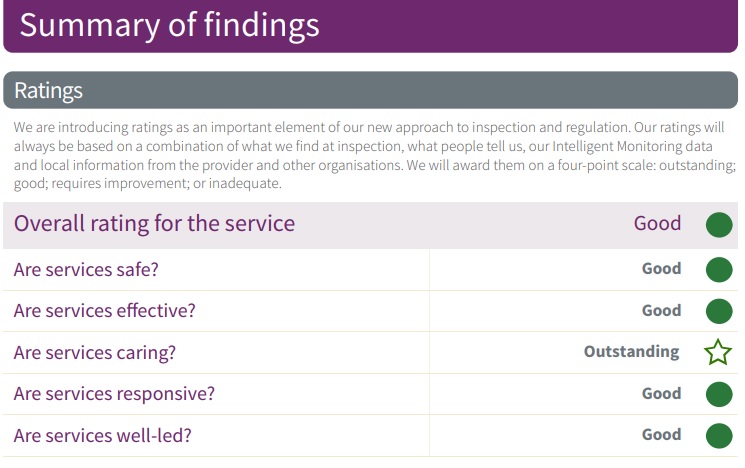Open the 'Are services caring?' row
The height and width of the screenshot is (468, 745).
[371, 353]
